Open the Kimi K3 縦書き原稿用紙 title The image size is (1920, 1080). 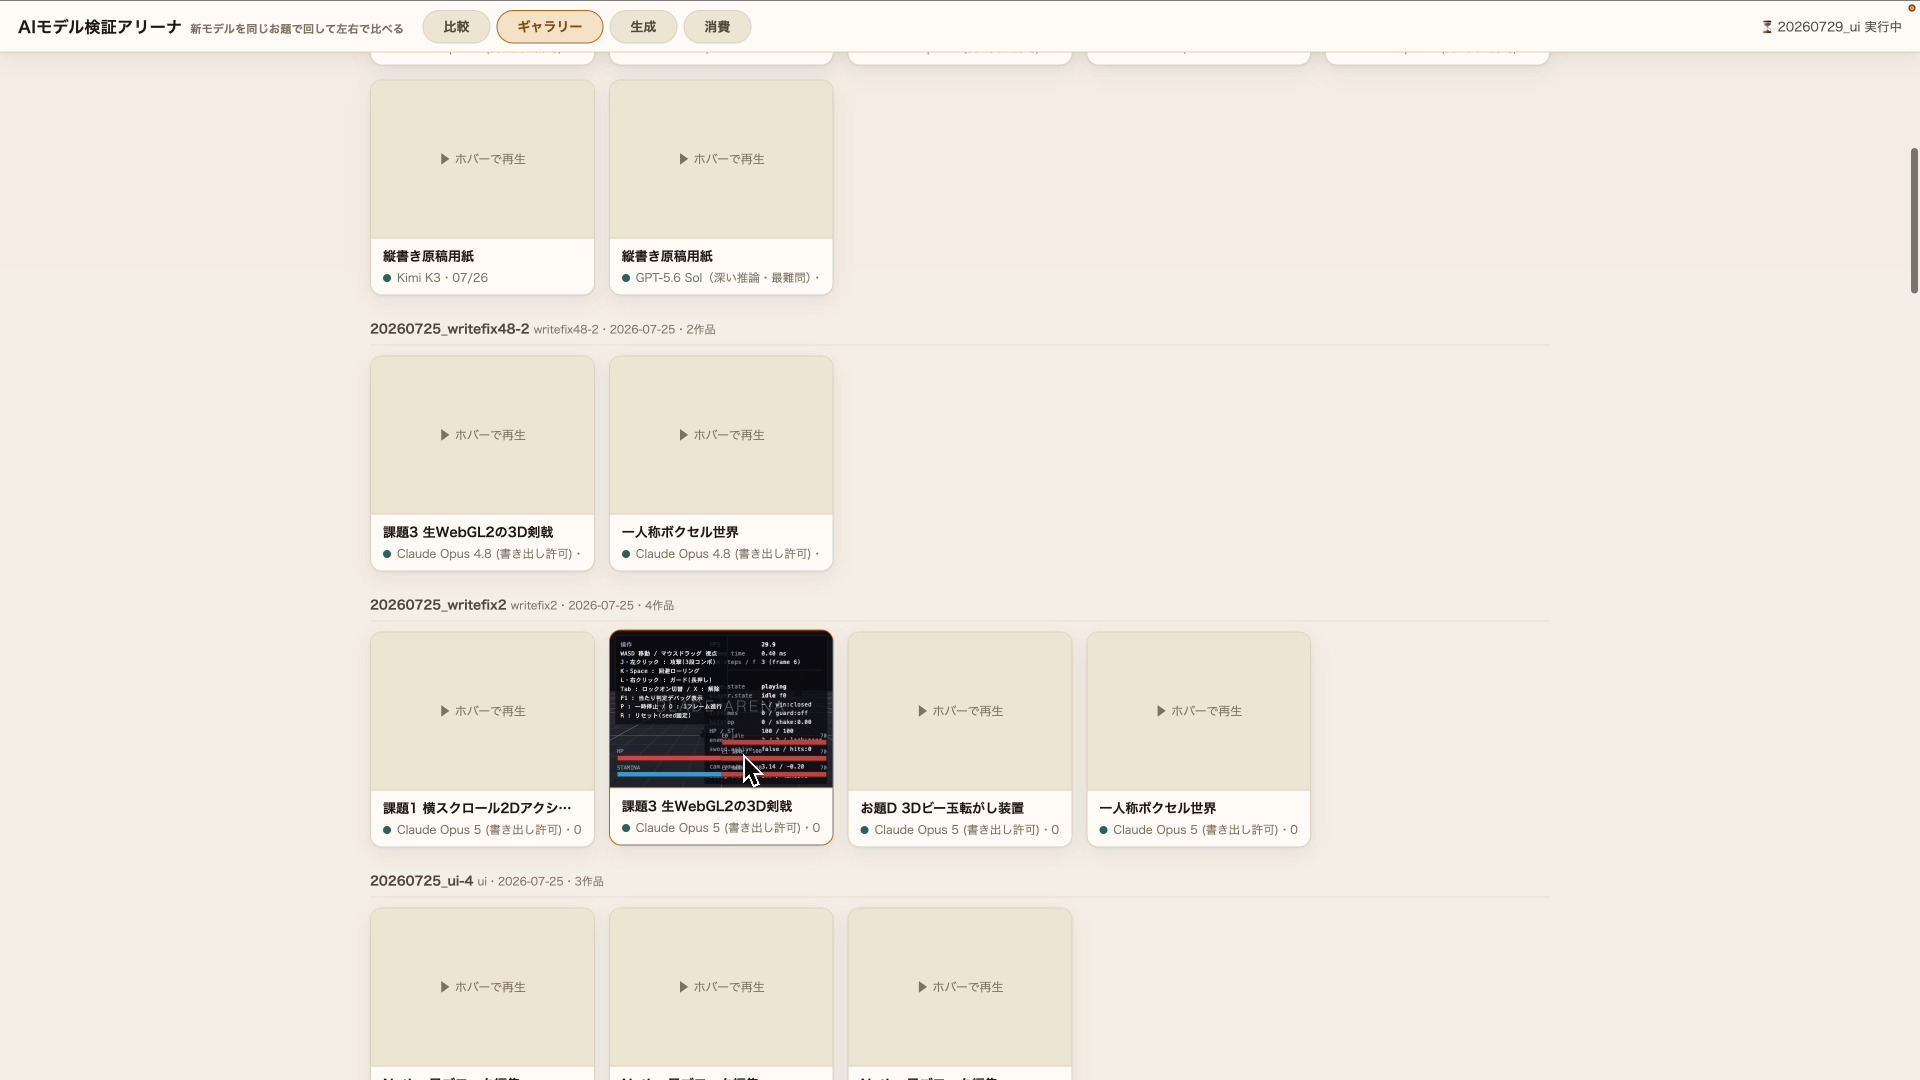[x=428, y=256]
